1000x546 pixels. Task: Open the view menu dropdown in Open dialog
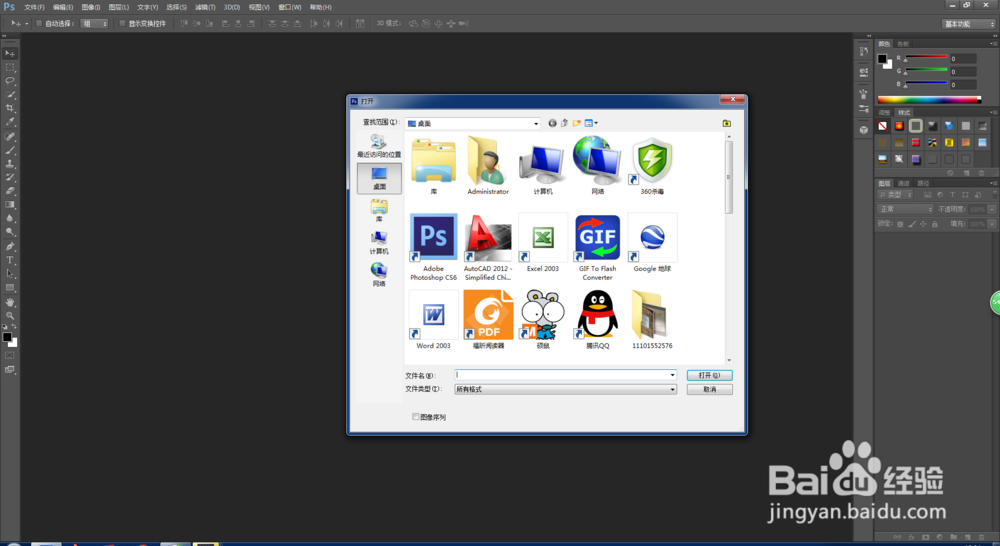coord(591,123)
